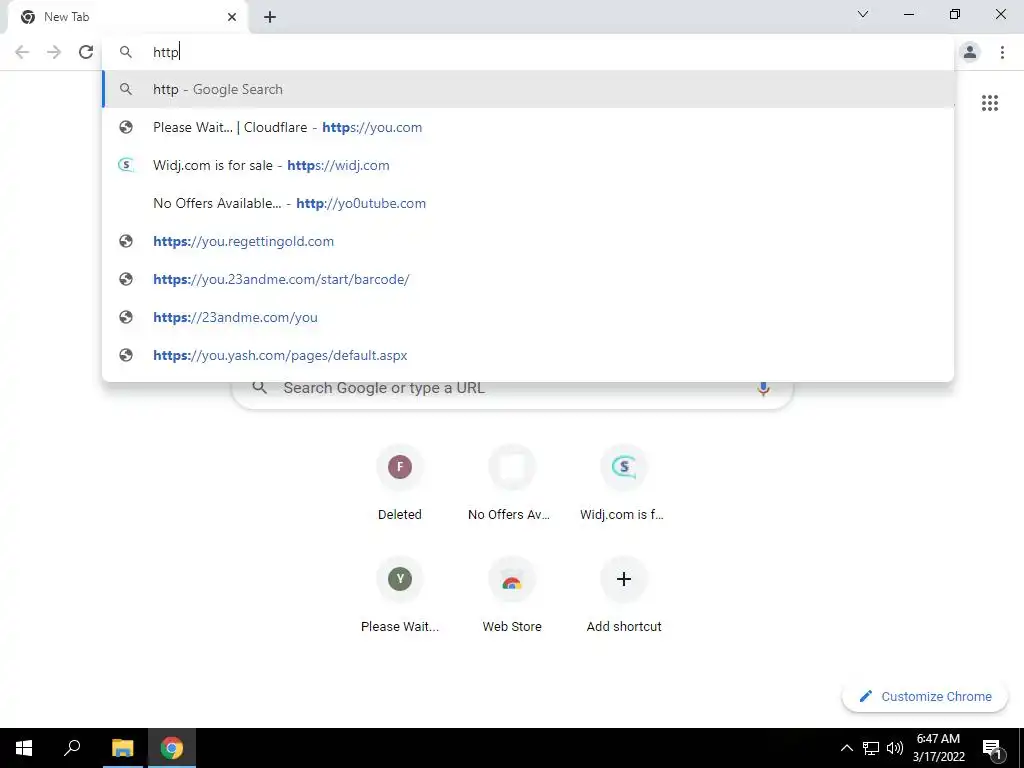Close the New Tab tab

pos(232,17)
